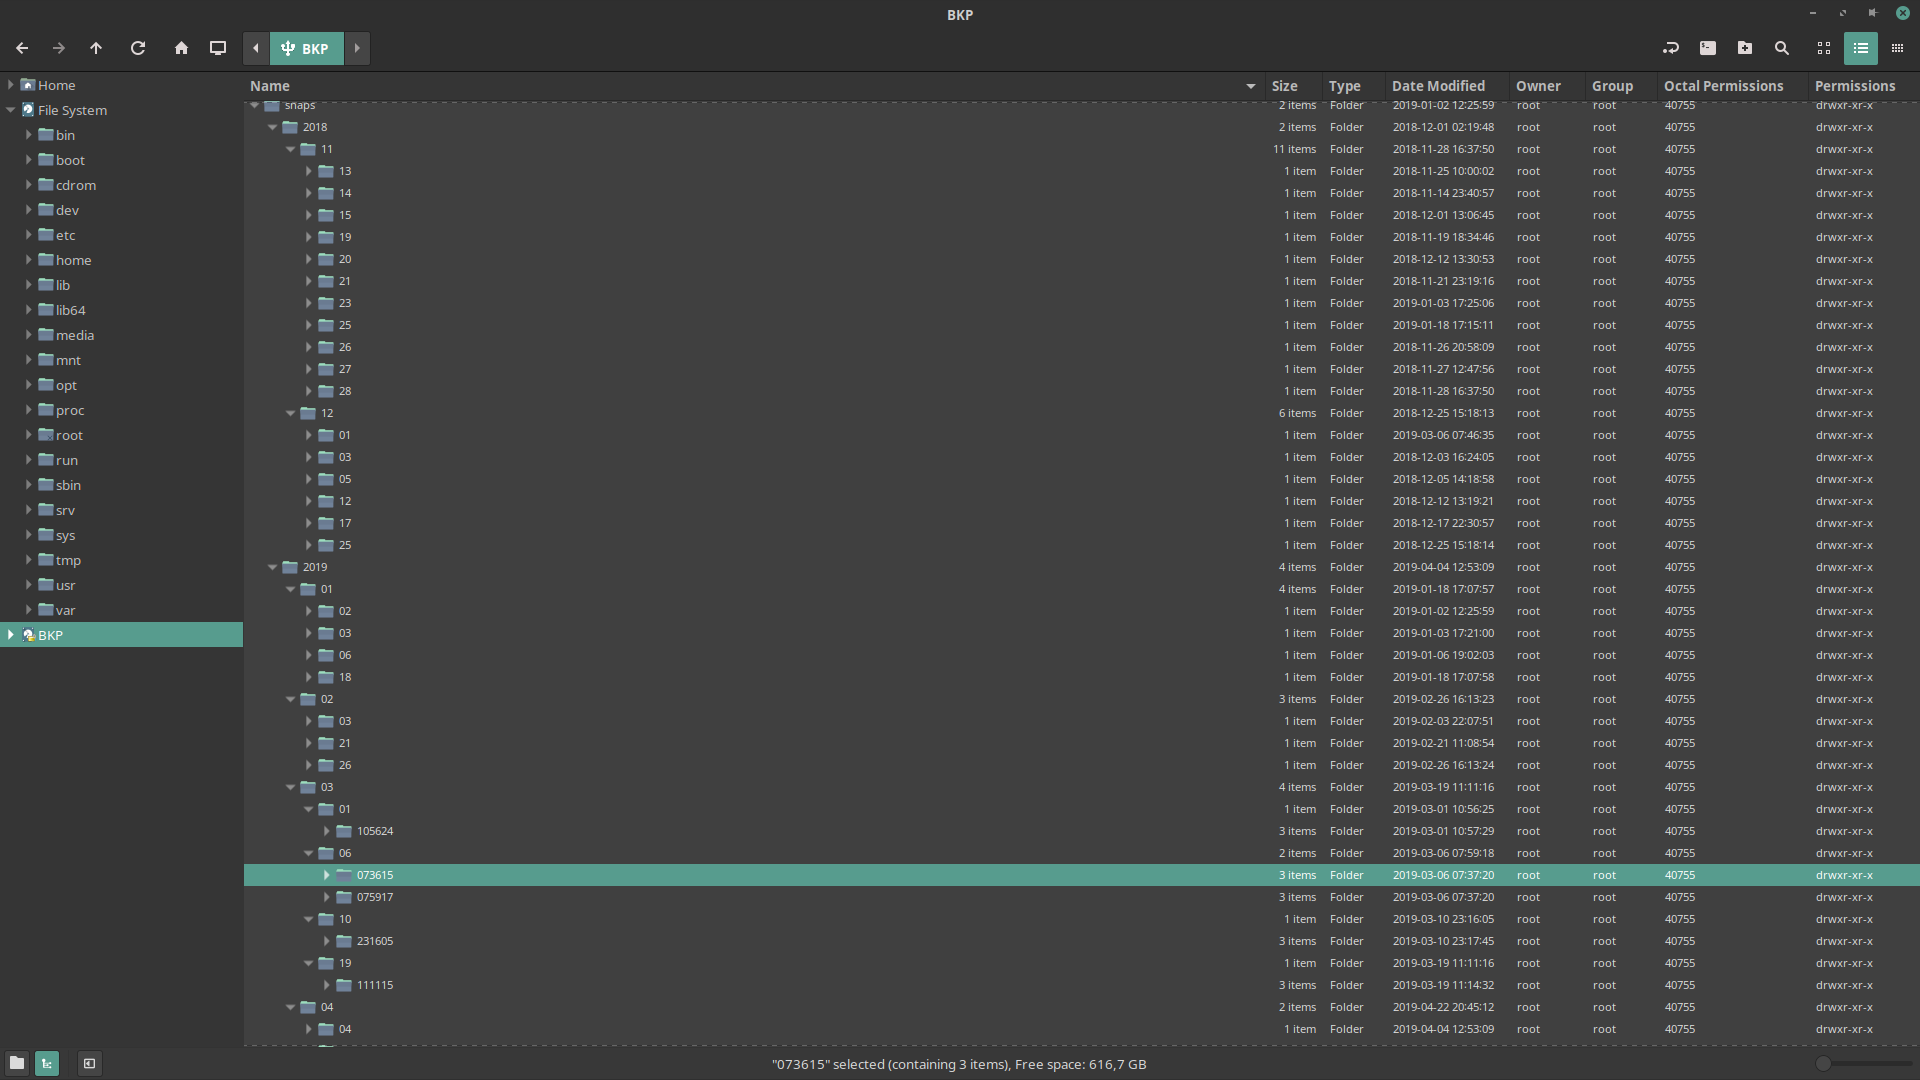Go forward in navigation history
Screen dimensions: 1920x1080
pyautogui.click(x=59, y=48)
